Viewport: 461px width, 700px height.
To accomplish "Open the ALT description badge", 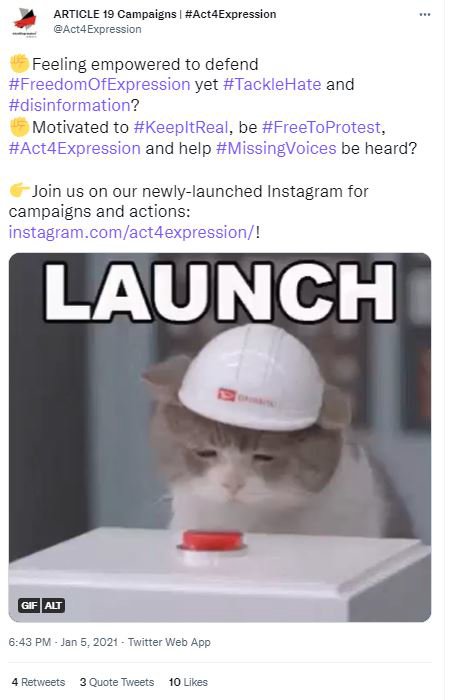I will click(53, 605).
